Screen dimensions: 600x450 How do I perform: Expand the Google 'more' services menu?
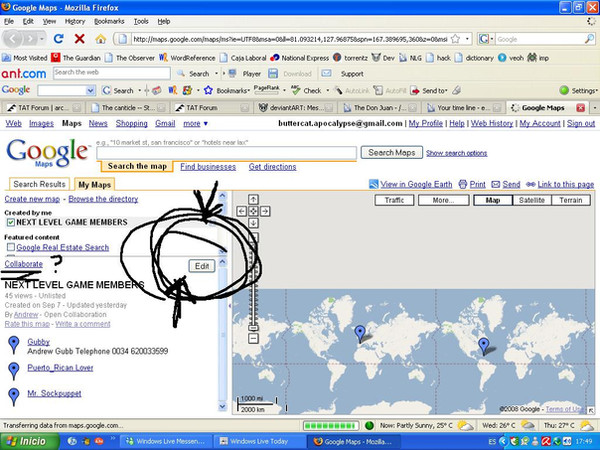195,123
